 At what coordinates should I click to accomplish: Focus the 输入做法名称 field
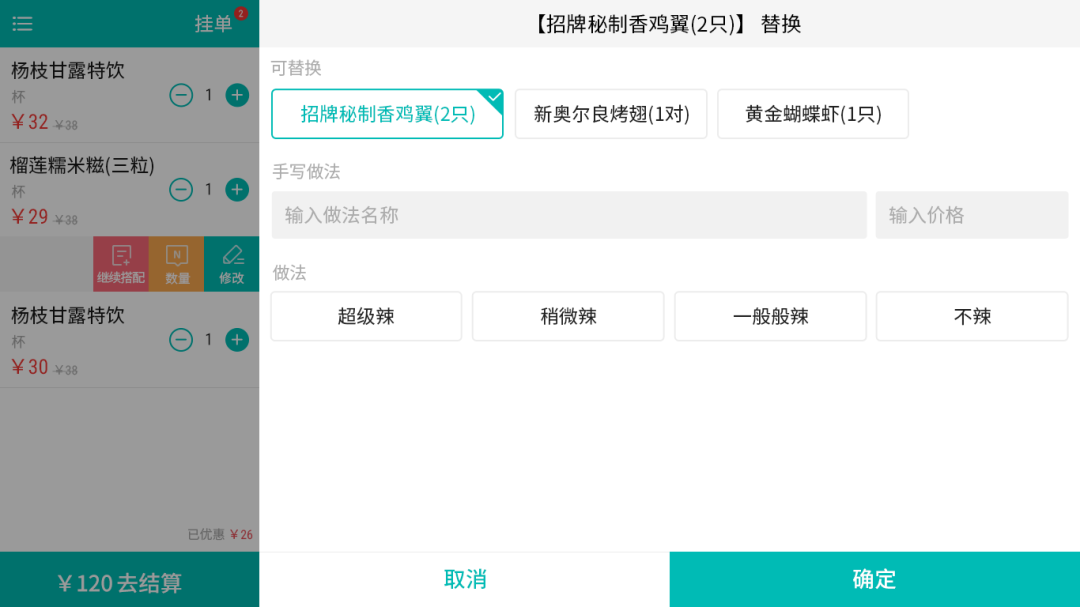click(x=569, y=215)
